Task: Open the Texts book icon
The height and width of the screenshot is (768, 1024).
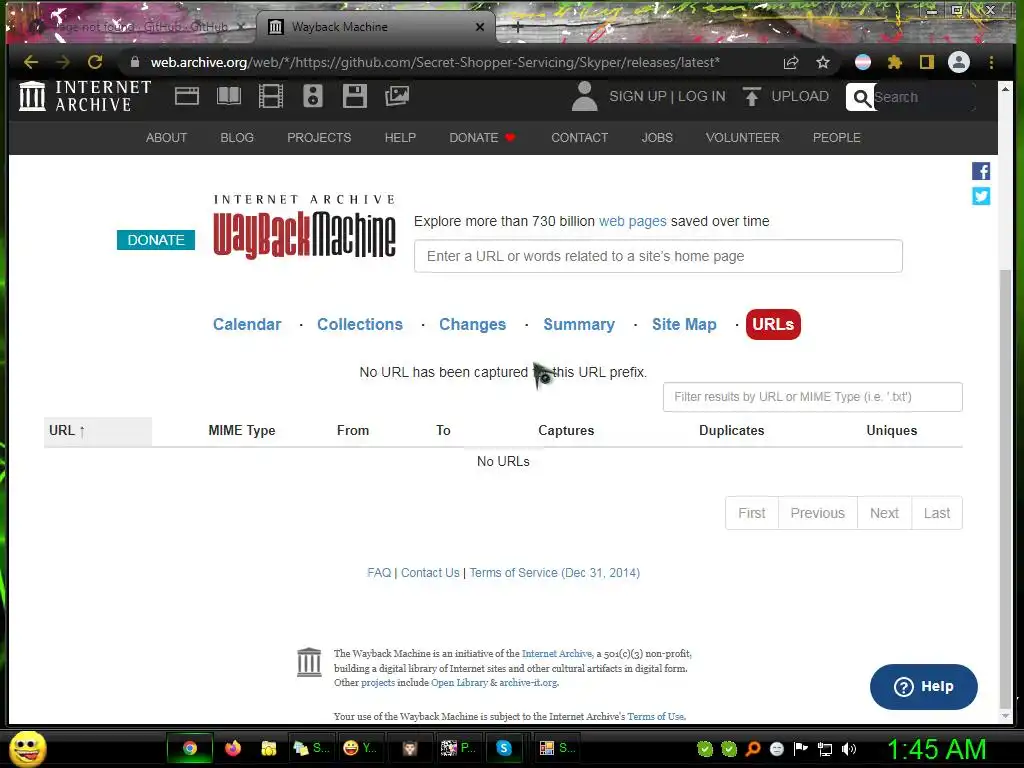Action: (x=229, y=96)
